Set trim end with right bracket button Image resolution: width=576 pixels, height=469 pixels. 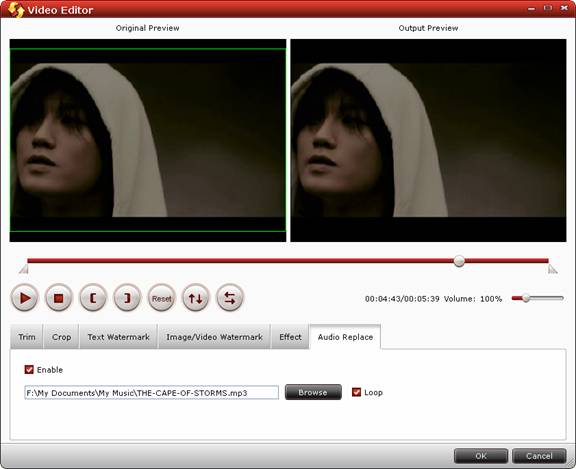pyautogui.click(x=127, y=298)
